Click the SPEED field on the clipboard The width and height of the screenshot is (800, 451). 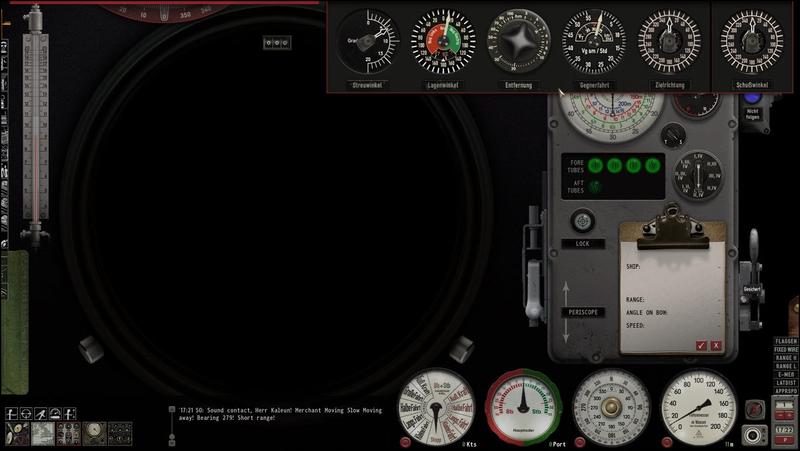[672, 325]
